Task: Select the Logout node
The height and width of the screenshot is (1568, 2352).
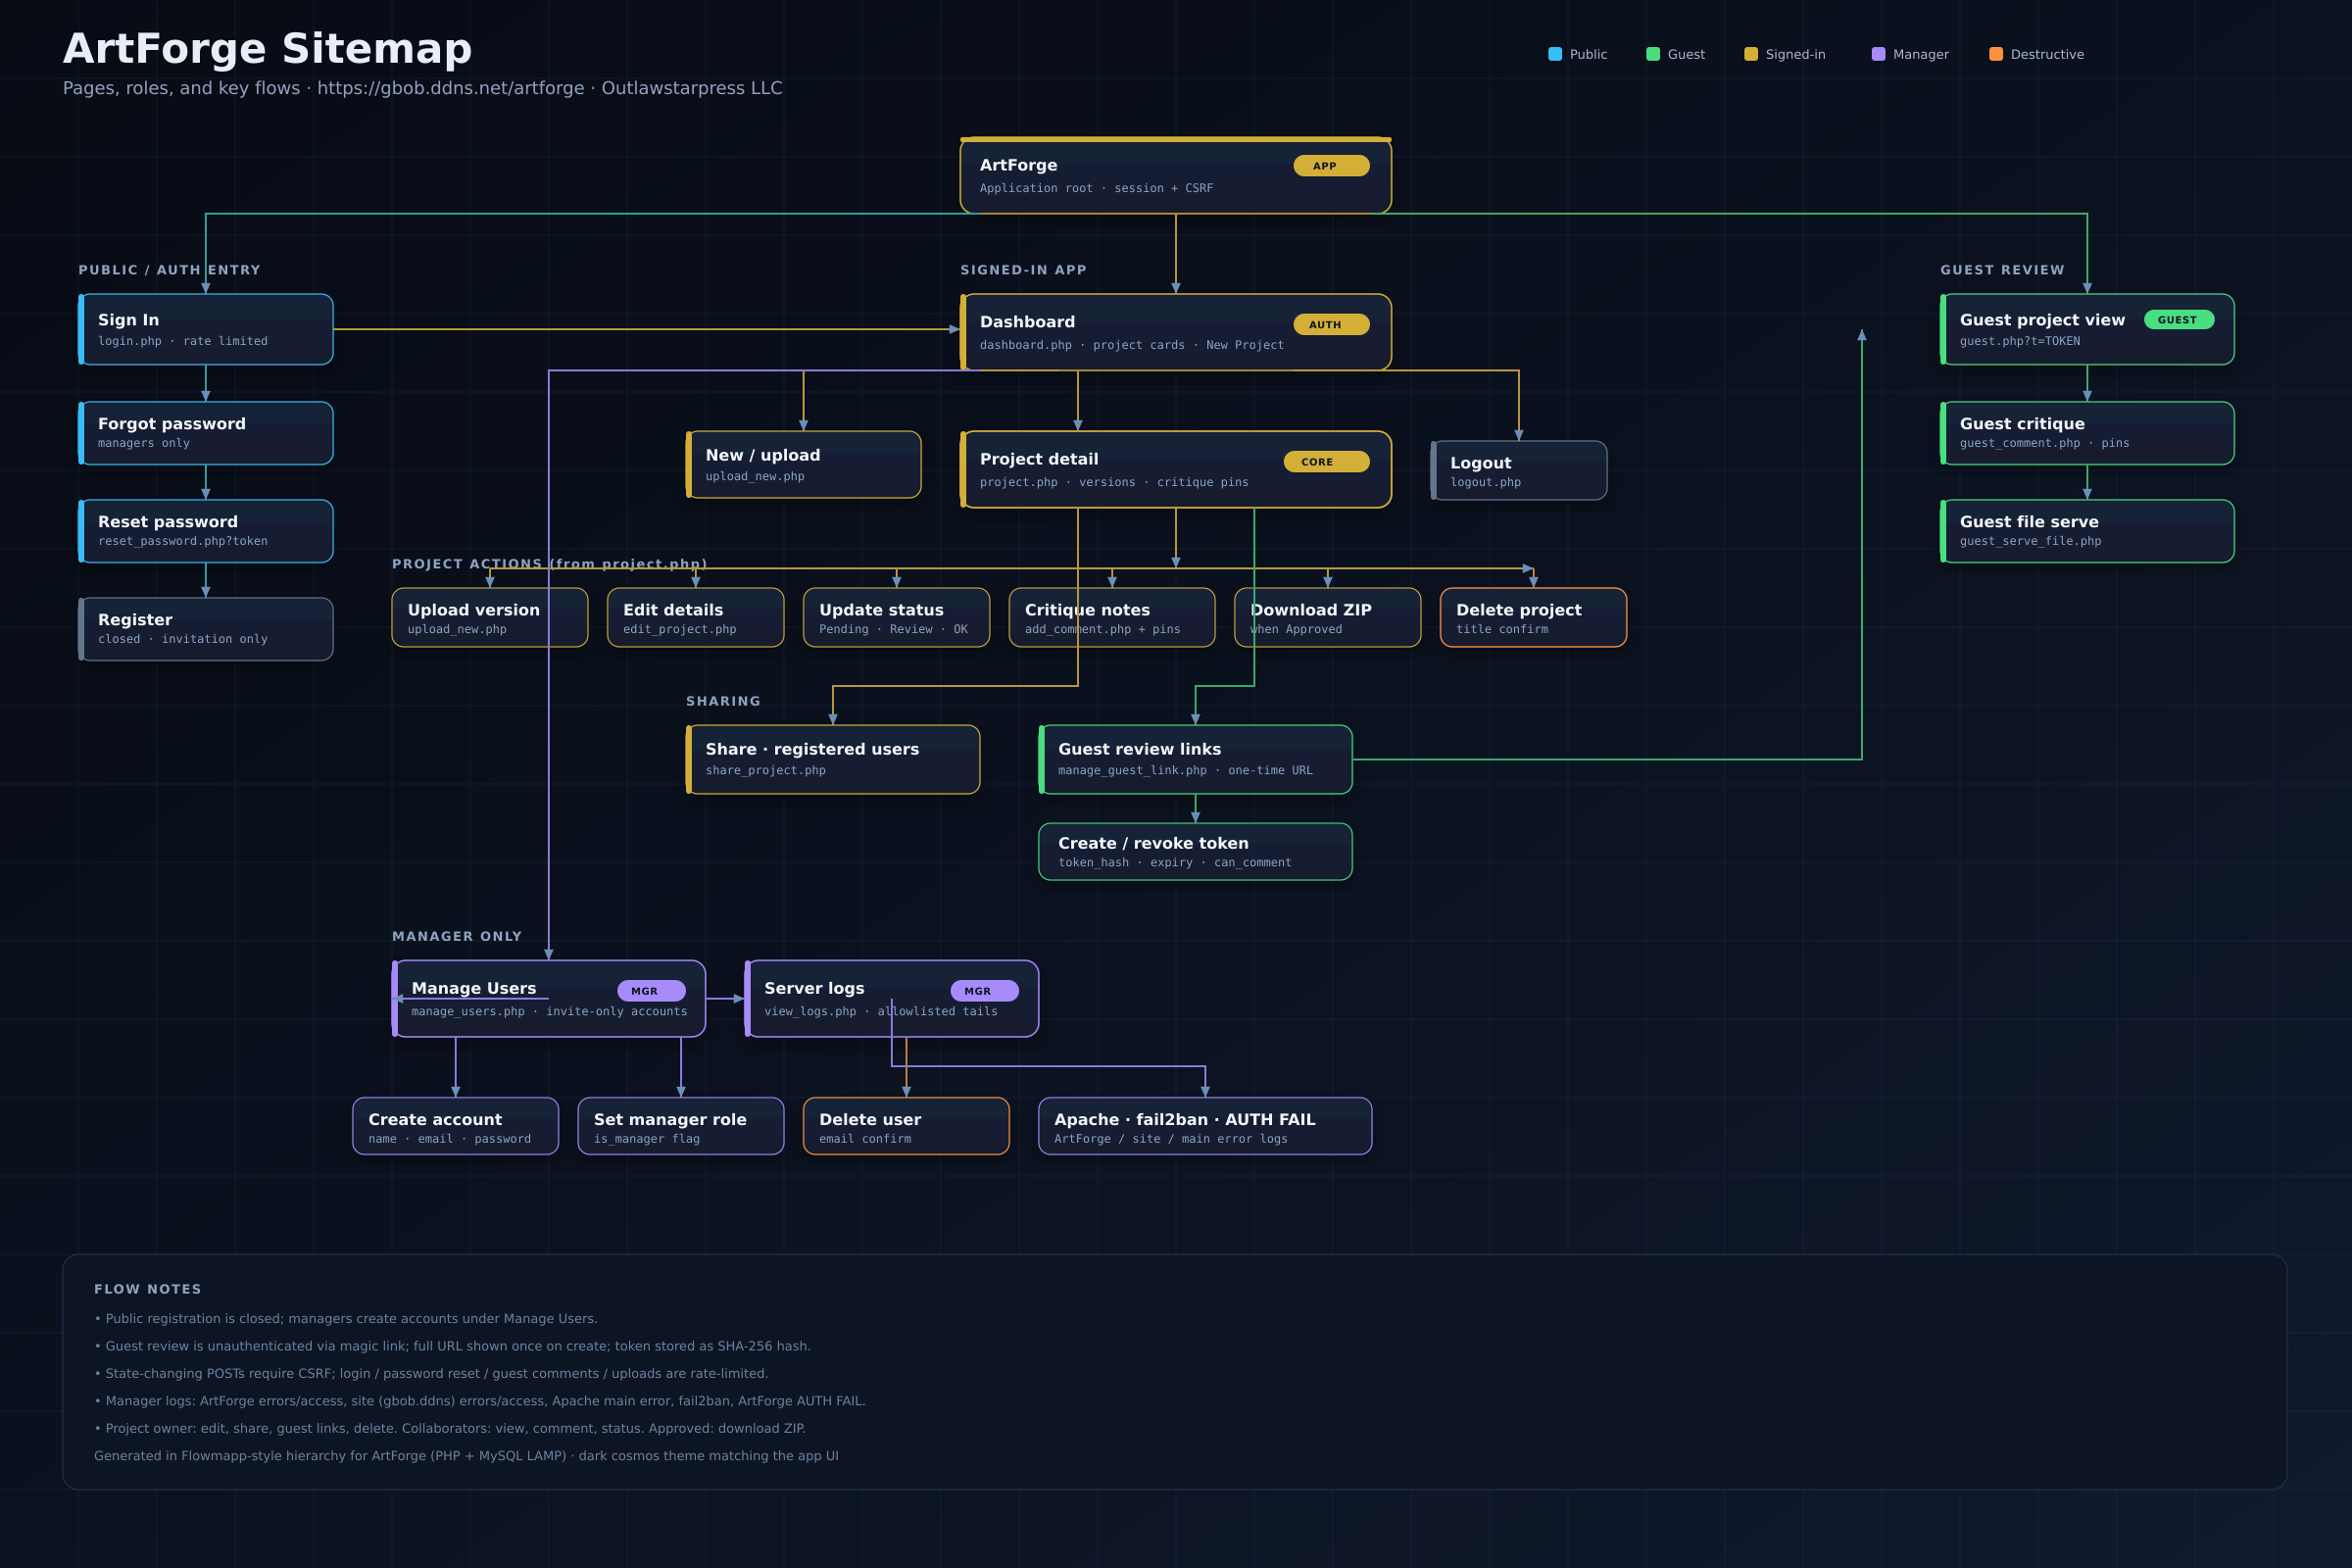Action: point(1519,470)
